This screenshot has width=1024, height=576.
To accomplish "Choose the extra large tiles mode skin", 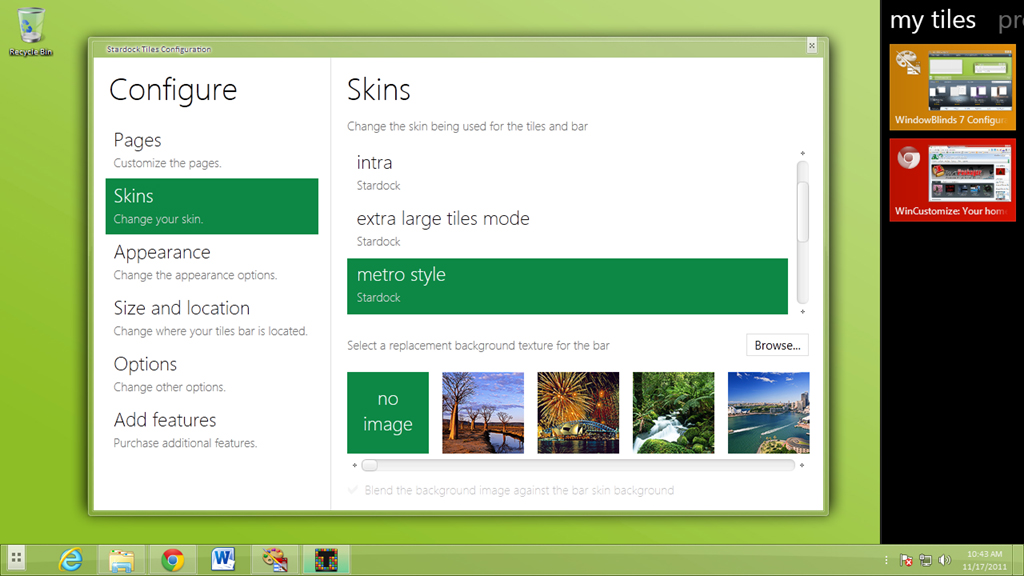I will (567, 229).
